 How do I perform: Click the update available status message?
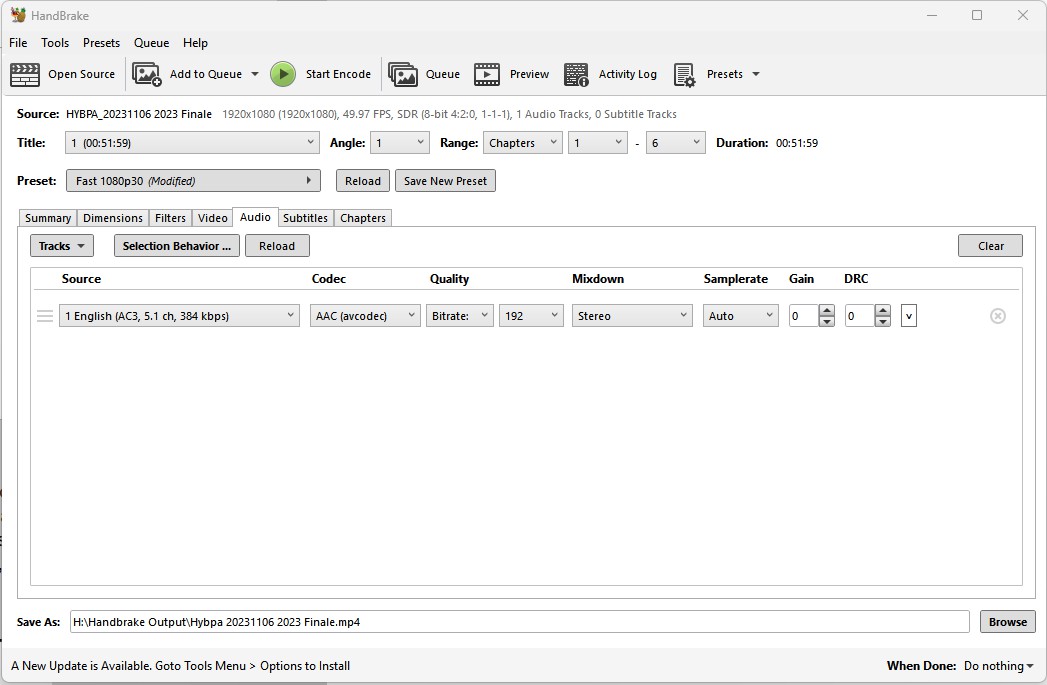(180, 666)
